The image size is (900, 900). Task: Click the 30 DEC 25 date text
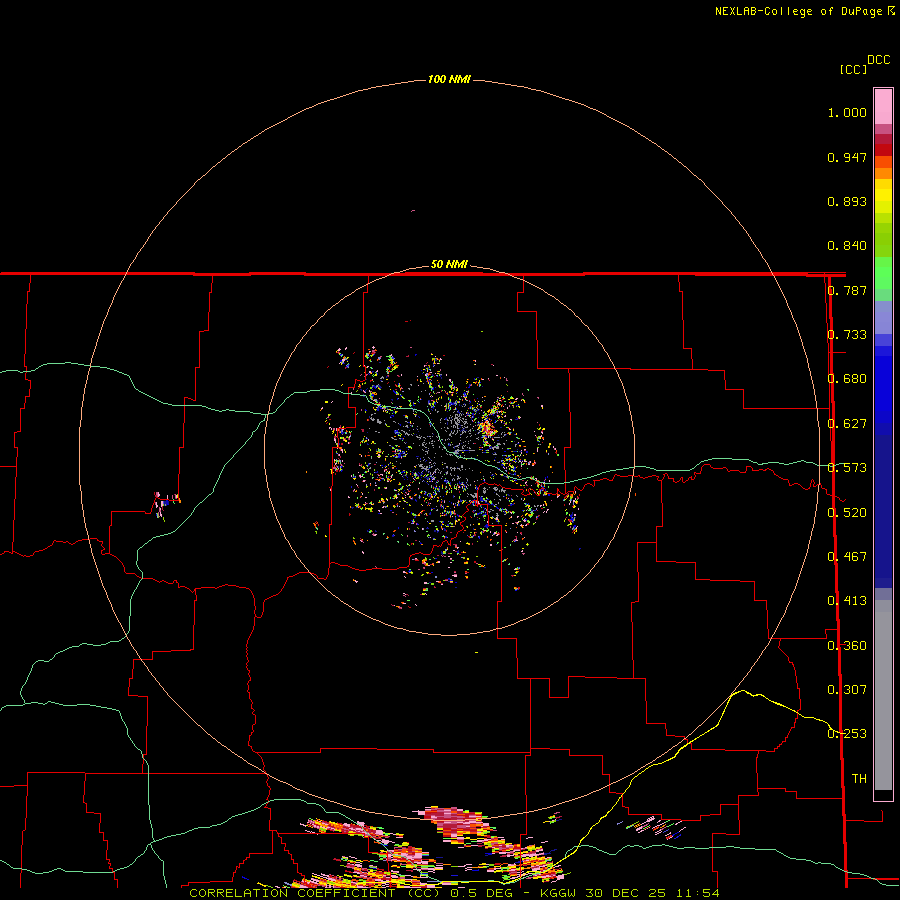pyautogui.click(x=625, y=893)
